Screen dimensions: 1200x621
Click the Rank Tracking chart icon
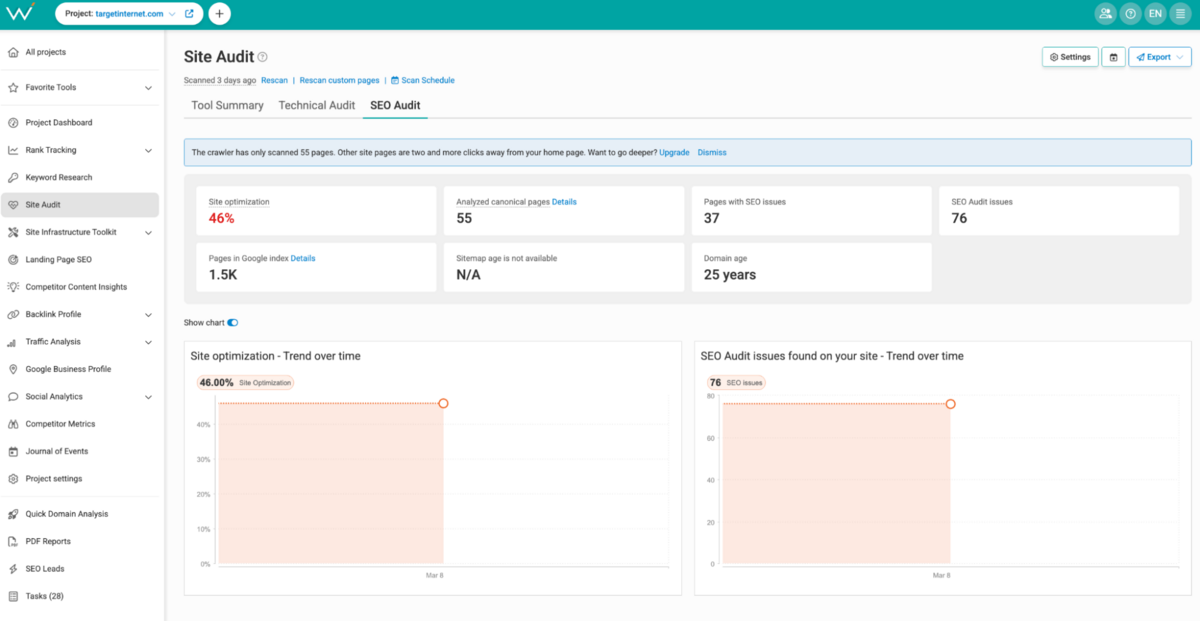click(14, 150)
